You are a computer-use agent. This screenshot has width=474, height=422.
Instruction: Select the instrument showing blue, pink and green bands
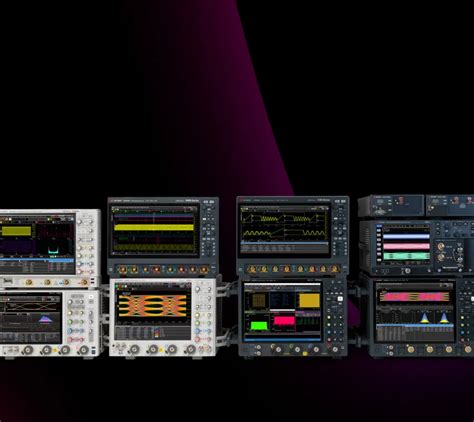(x=417, y=247)
